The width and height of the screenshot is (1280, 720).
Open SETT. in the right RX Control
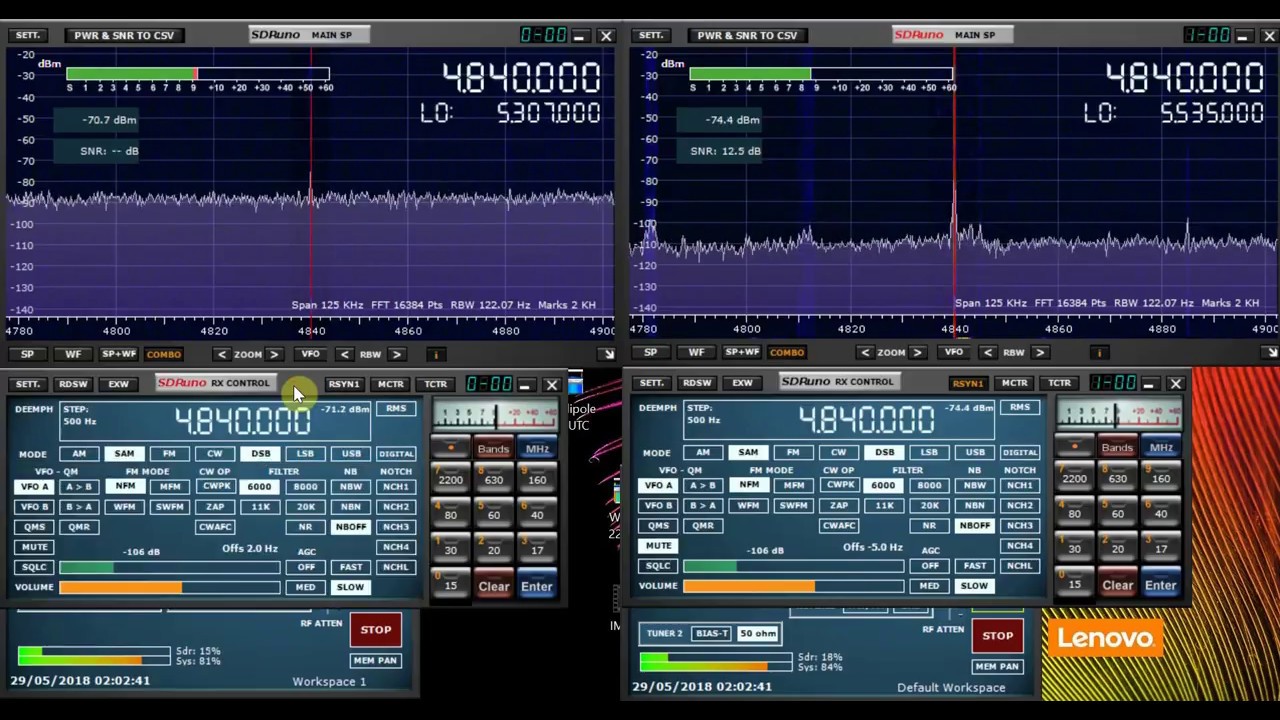click(x=651, y=382)
